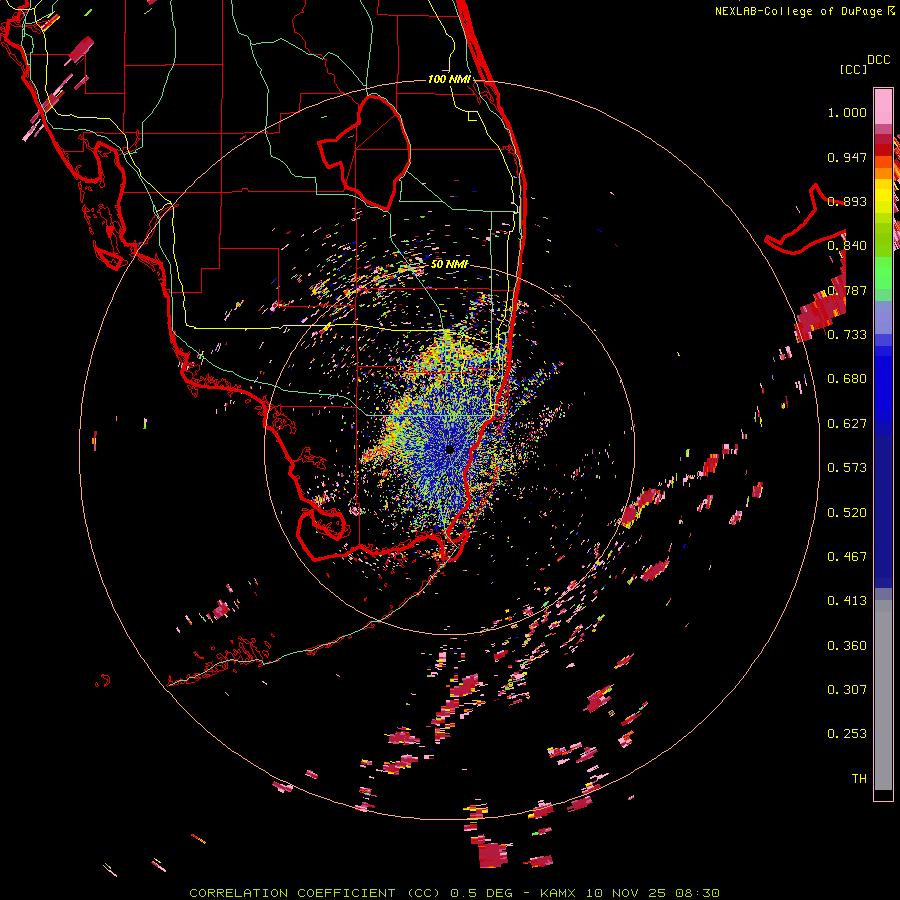Click the 50 NMI range ring label
This screenshot has height=900, width=900.
[449, 265]
